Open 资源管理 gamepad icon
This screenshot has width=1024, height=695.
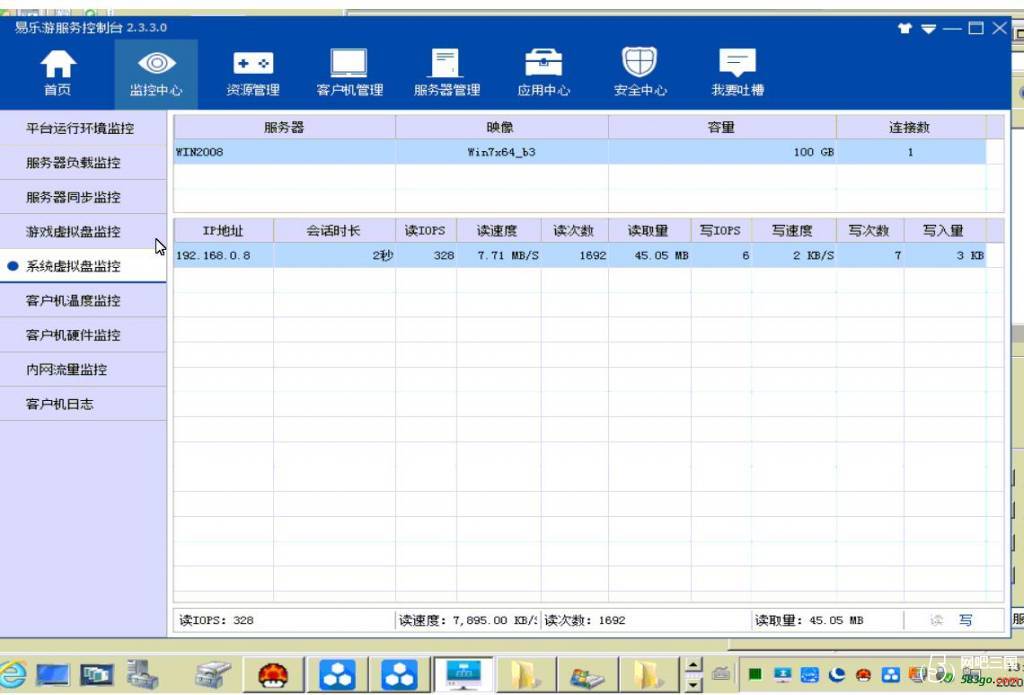coord(253,74)
